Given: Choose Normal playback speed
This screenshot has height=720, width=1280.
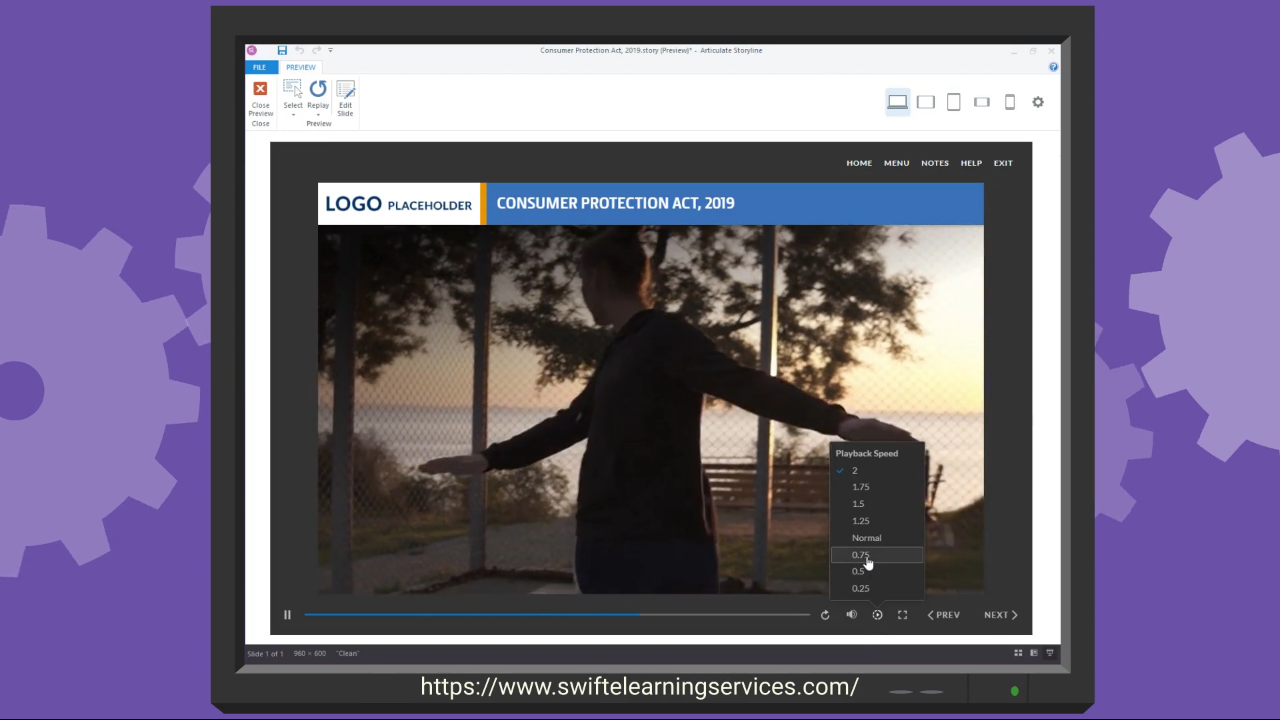Looking at the screenshot, I should [x=878, y=538].
